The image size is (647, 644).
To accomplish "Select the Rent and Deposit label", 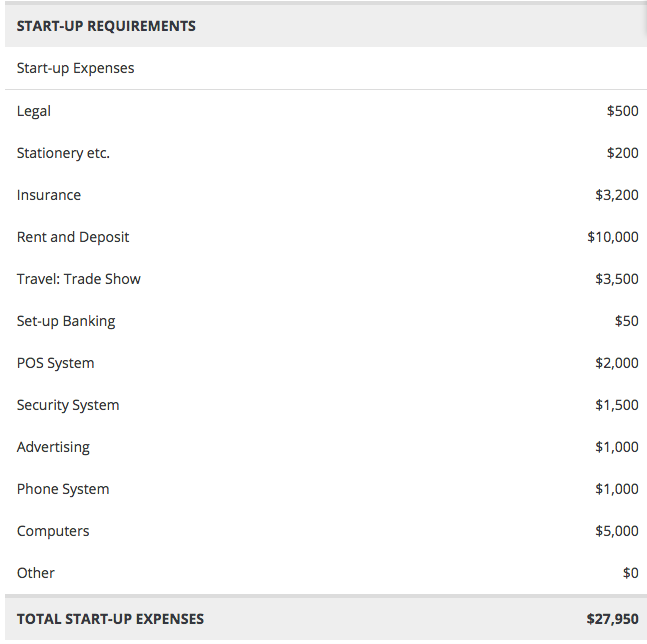I will coord(73,237).
